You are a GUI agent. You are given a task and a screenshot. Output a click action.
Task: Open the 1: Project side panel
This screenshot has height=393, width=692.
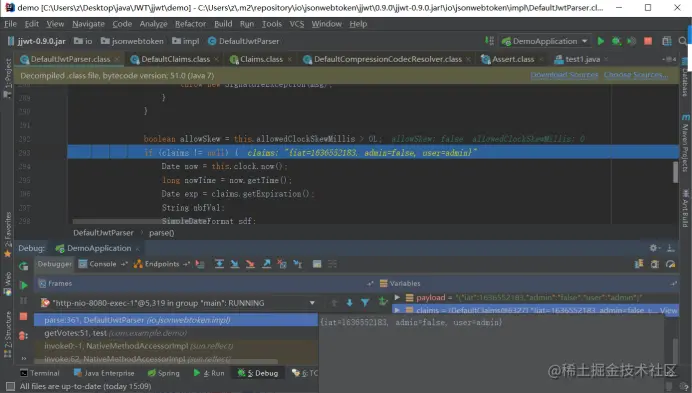point(8,78)
